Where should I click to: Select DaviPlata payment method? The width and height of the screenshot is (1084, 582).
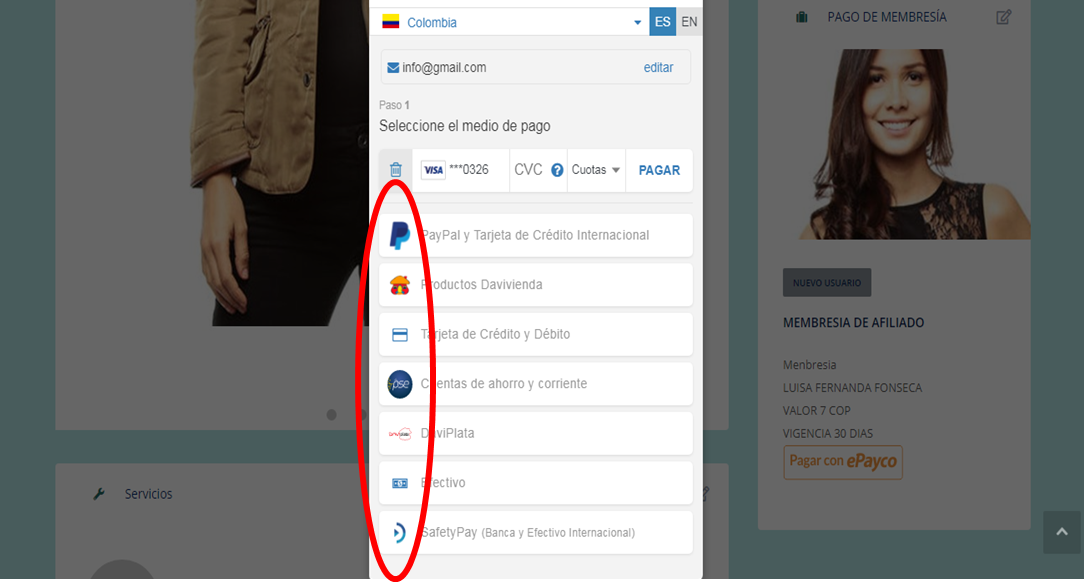pyautogui.click(x=536, y=434)
